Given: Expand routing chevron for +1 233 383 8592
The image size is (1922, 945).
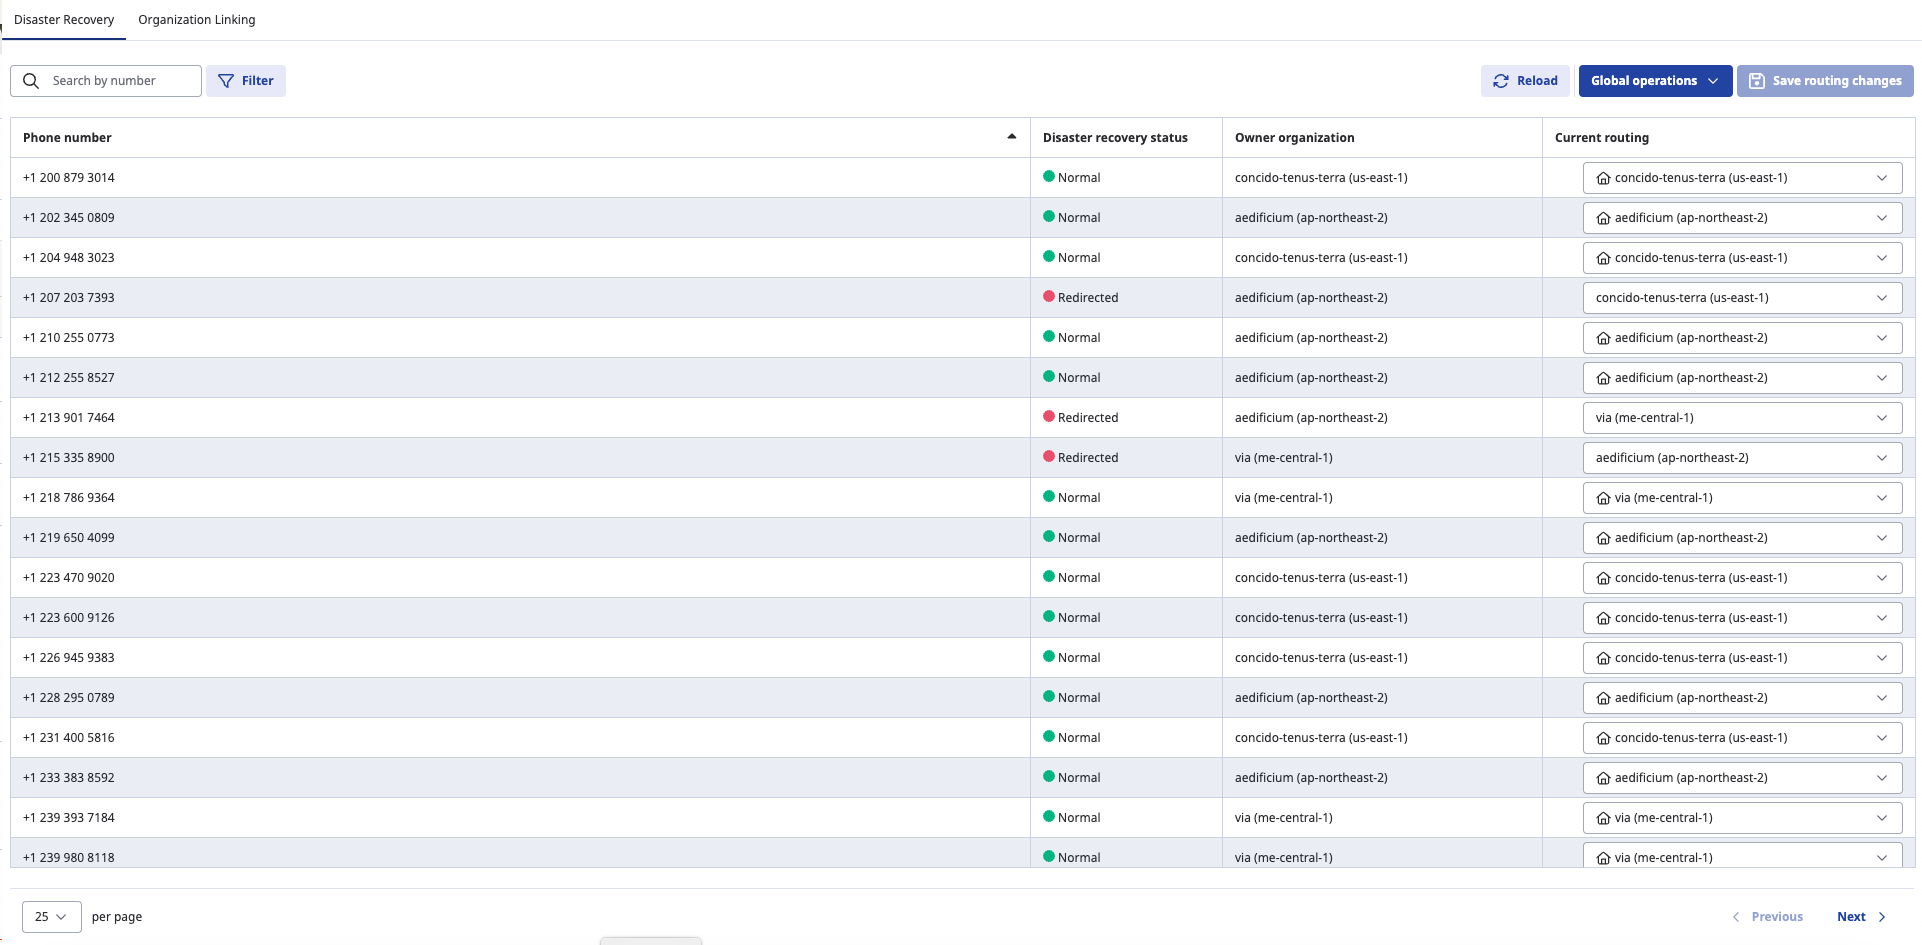Looking at the screenshot, I should [1881, 778].
